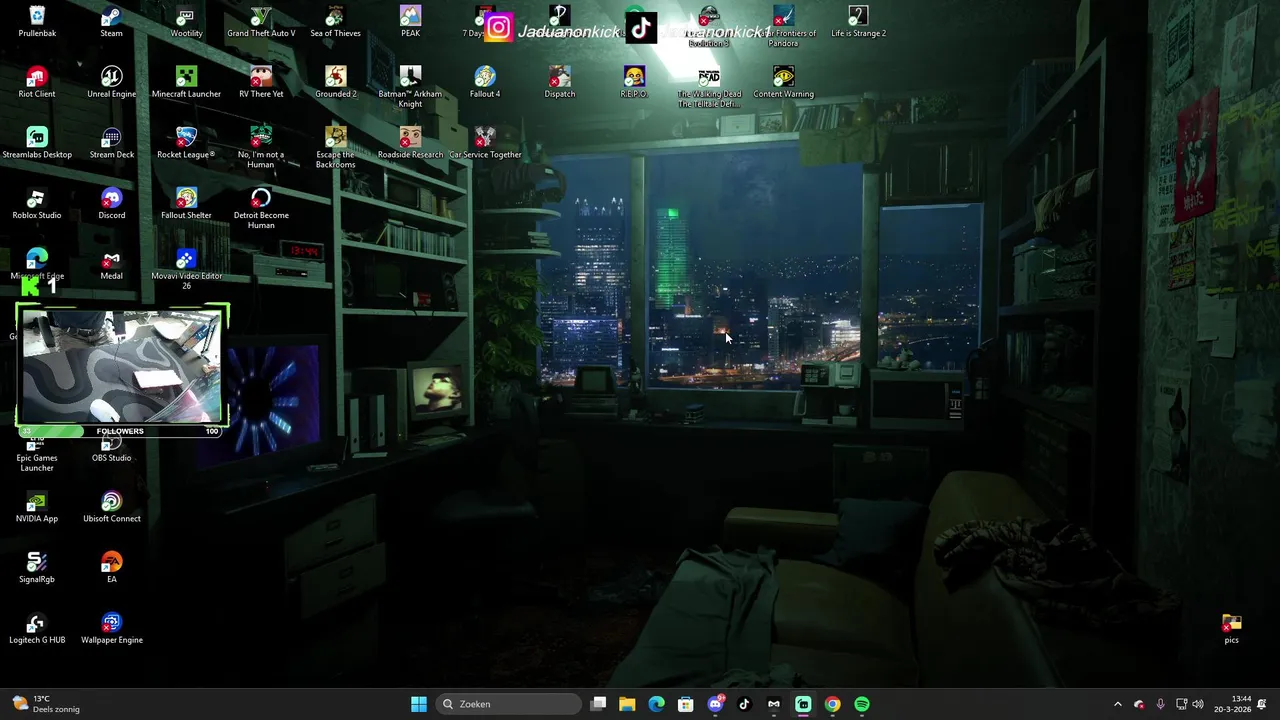1280x720 pixels.
Task: Switch to Discord in the taskbar
Action: [715, 704]
